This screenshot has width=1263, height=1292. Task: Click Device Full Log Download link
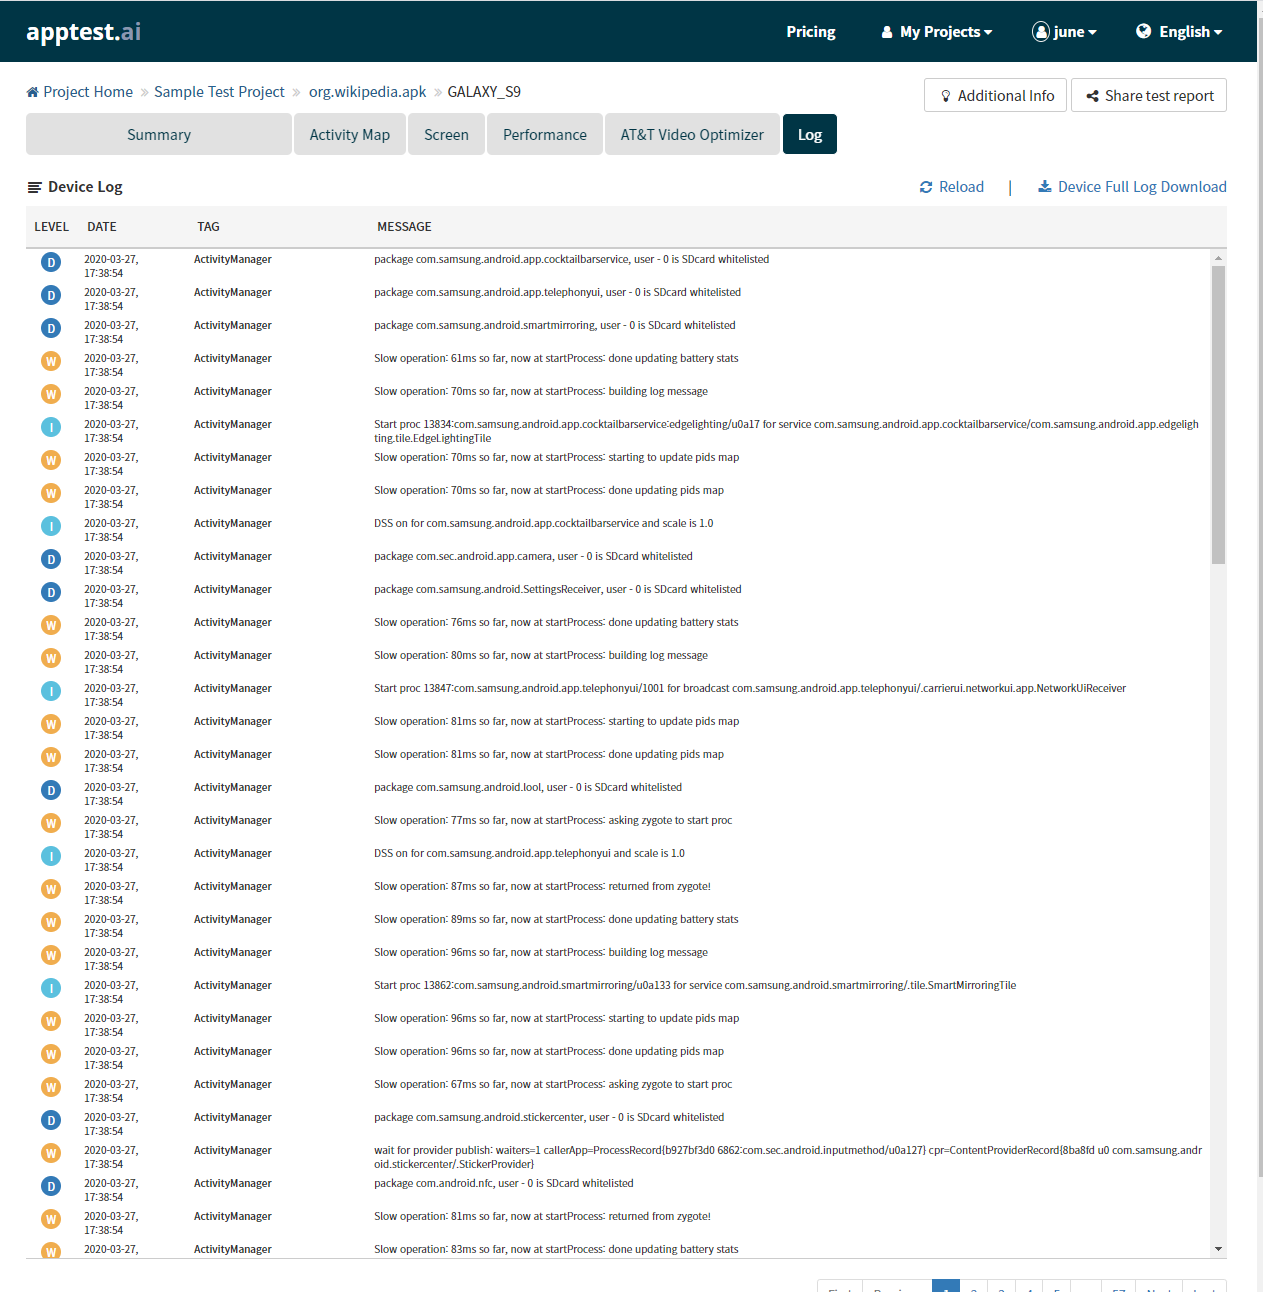1132,187
